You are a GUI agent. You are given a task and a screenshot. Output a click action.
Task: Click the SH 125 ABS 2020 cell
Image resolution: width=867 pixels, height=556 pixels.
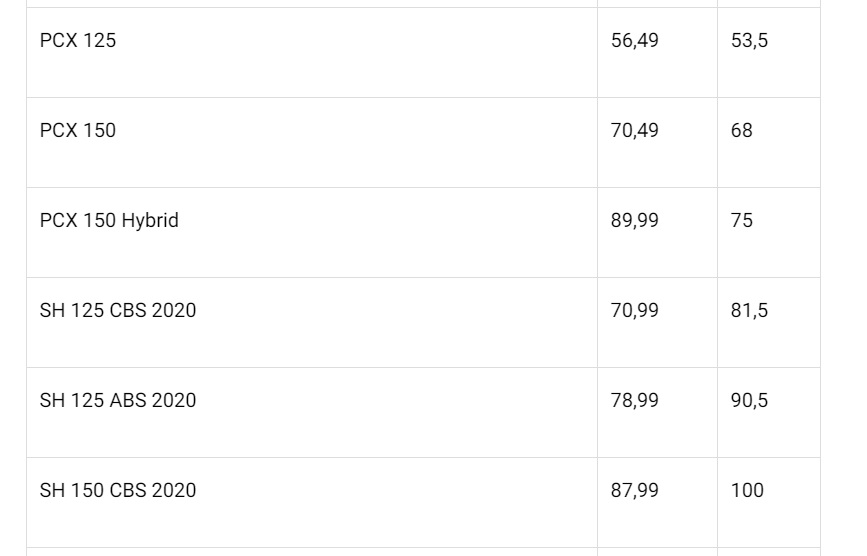click(x=118, y=401)
